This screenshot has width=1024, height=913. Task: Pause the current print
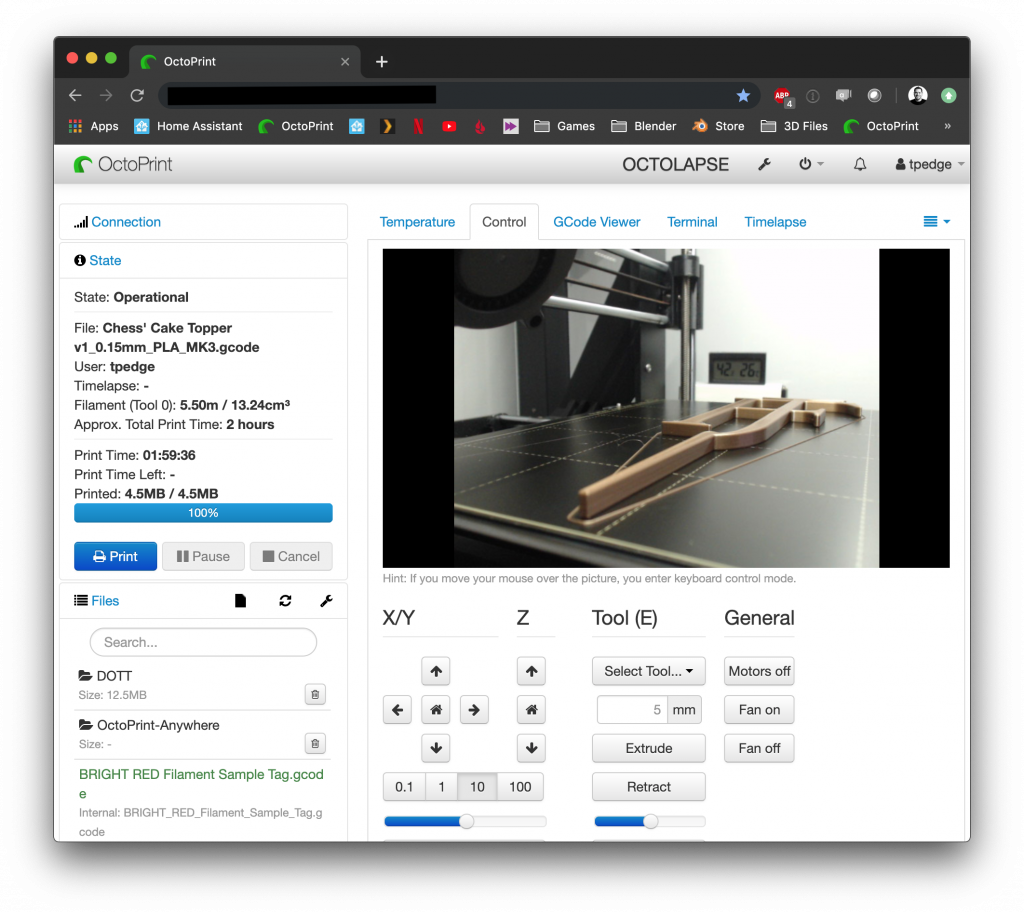203,556
